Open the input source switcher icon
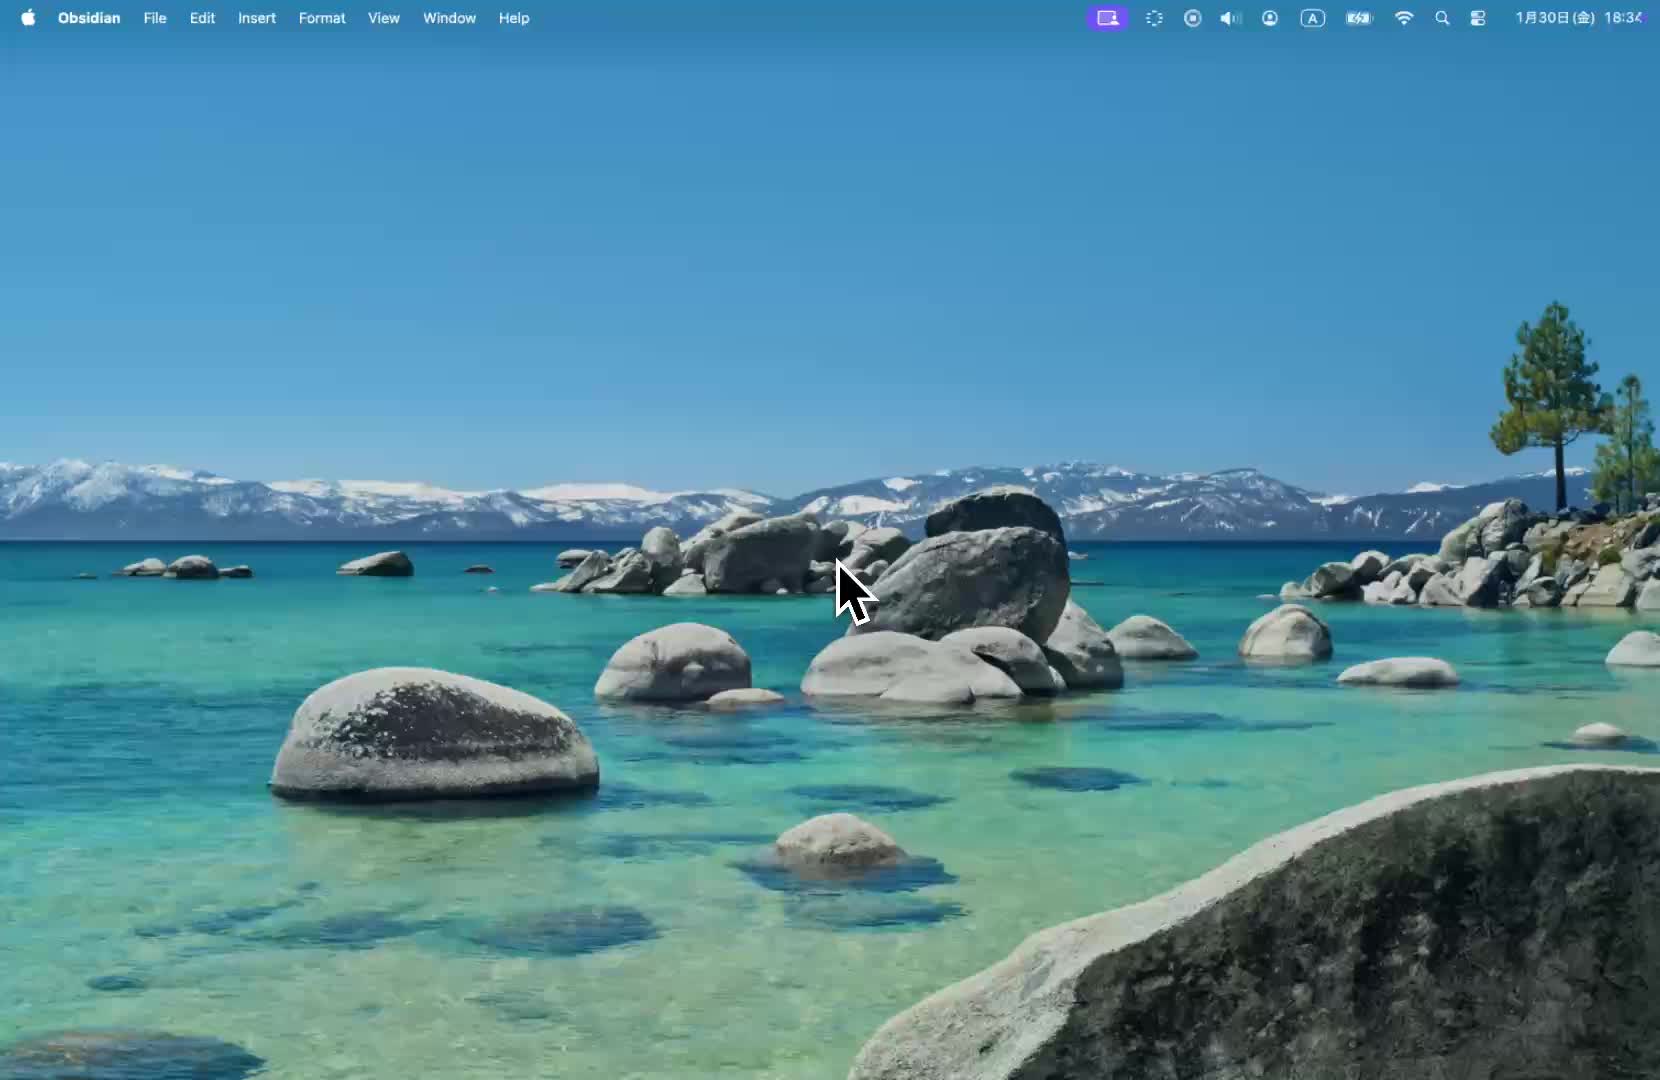The width and height of the screenshot is (1660, 1080). (1312, 18)
